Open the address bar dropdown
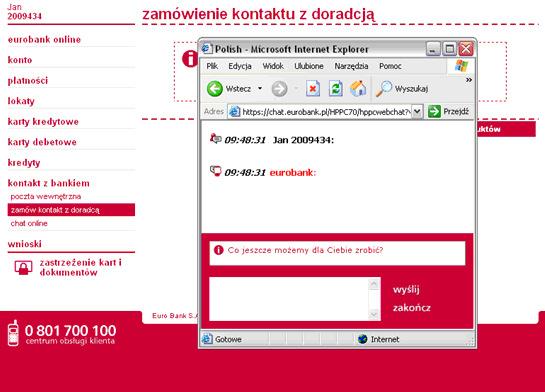545x392 pixels. click(417, 112)
